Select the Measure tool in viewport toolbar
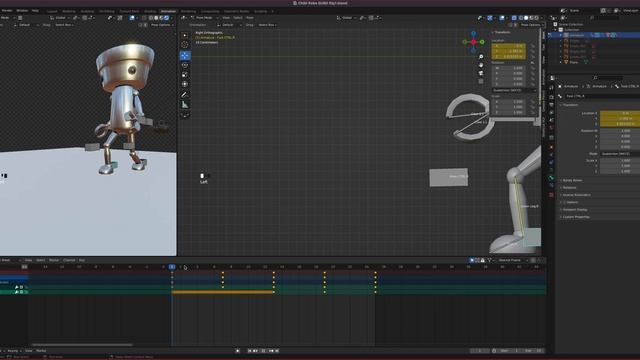Image resolution: width=640 pixels, height=360 pixels. (x=185, y=104)
